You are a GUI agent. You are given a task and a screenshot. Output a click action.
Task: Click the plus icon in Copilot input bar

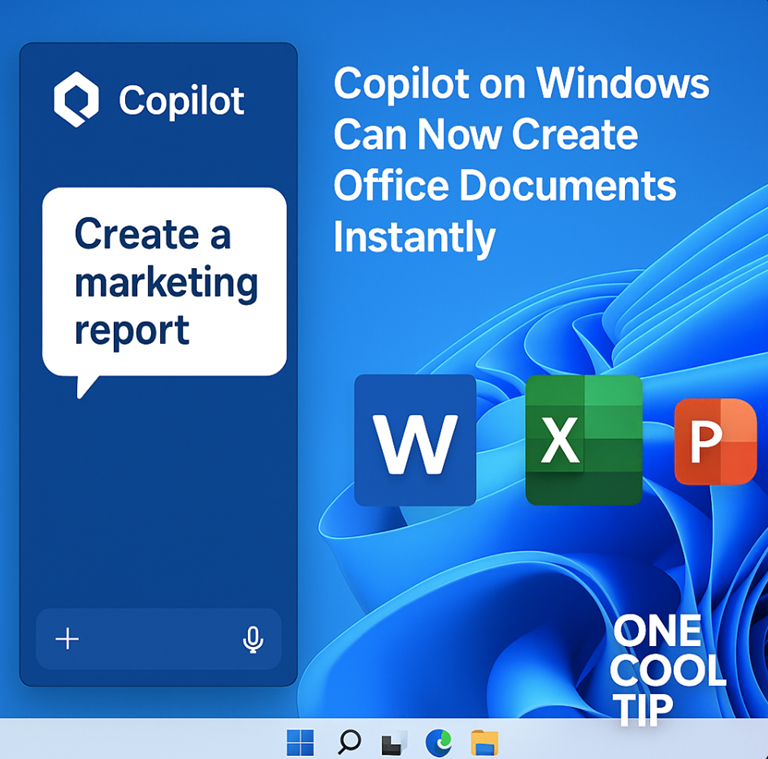pyautogui.click(x=67, y=639)
